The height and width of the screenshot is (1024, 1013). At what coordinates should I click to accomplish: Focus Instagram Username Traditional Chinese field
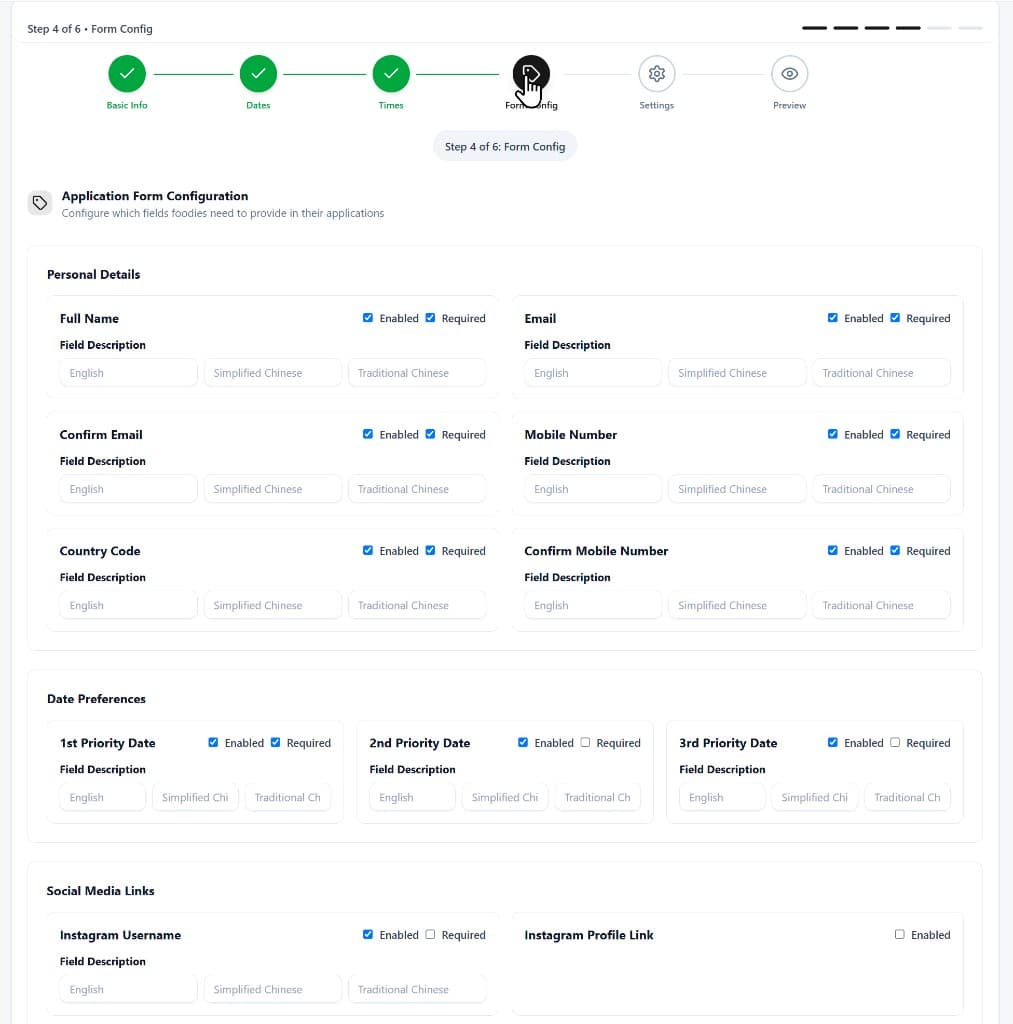417,989
